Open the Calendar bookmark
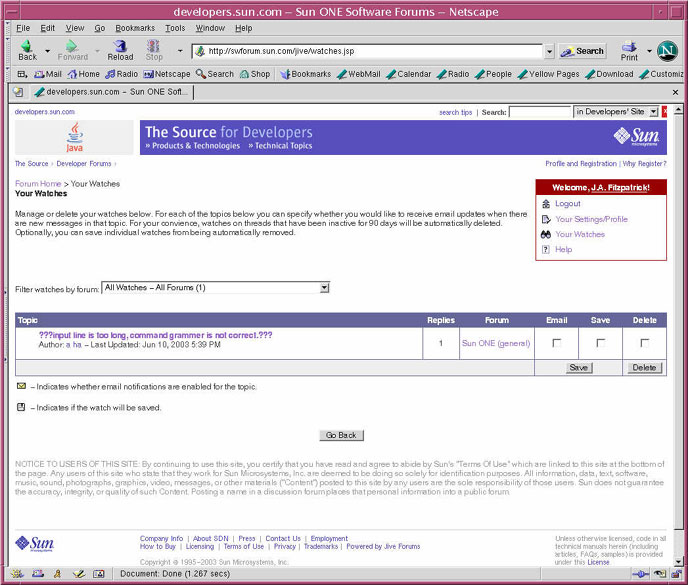The width and height of the screenshot is (688, 585). [x=408, y=74]
